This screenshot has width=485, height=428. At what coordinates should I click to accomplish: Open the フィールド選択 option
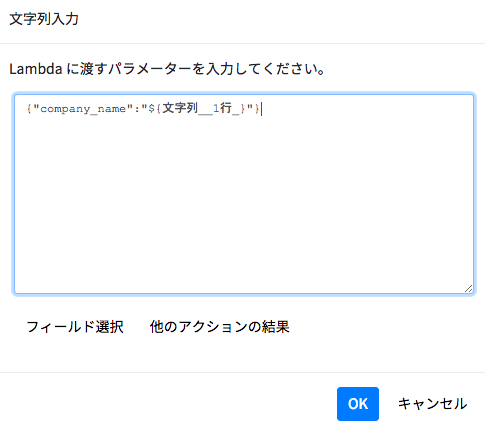coord(75,327)
